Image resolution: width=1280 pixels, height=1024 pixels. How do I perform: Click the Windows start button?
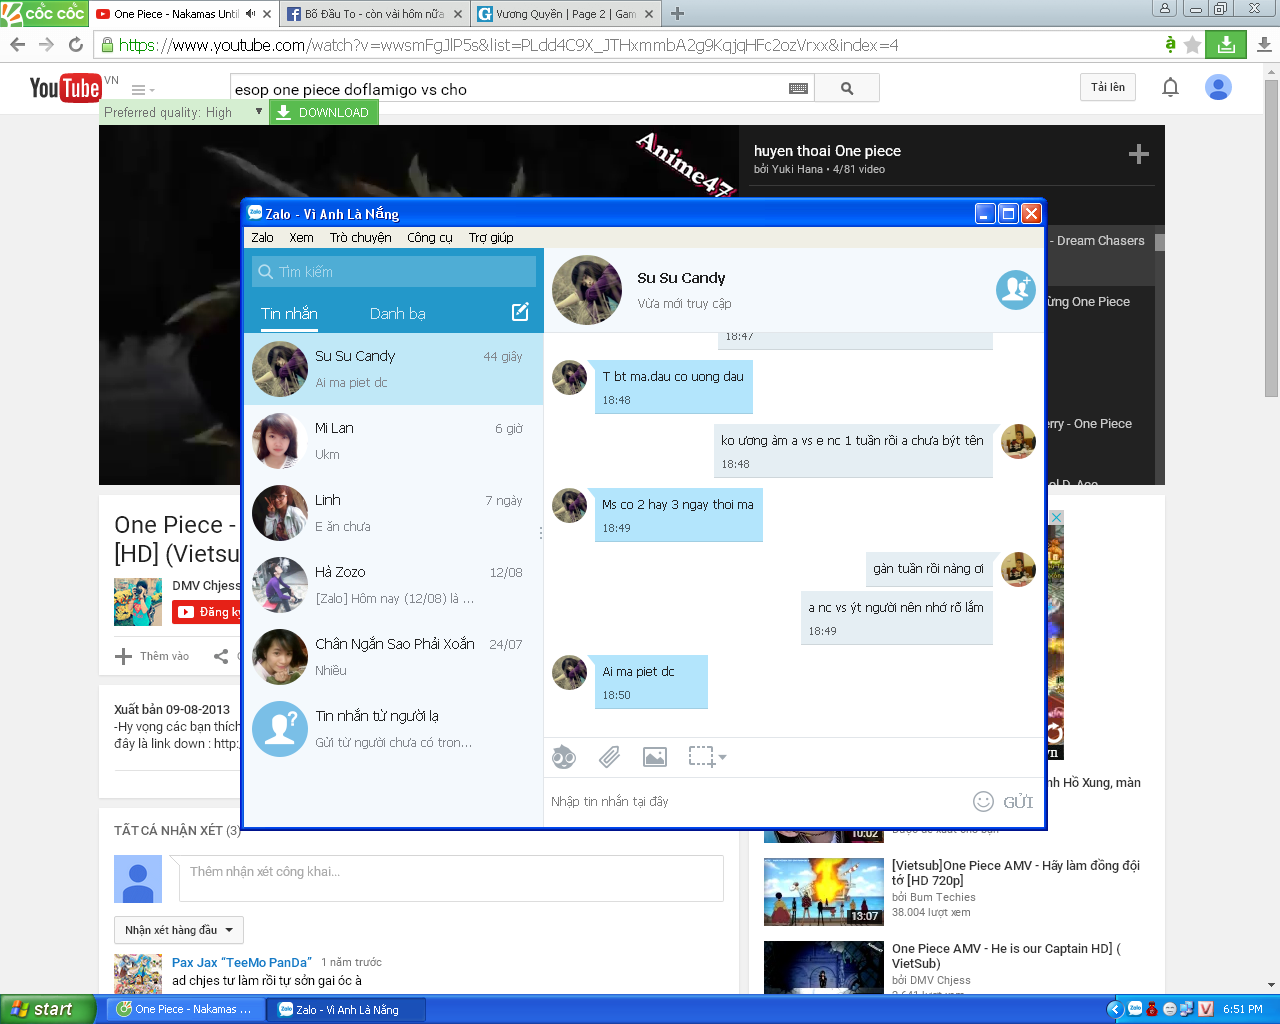click(48, 1009)
